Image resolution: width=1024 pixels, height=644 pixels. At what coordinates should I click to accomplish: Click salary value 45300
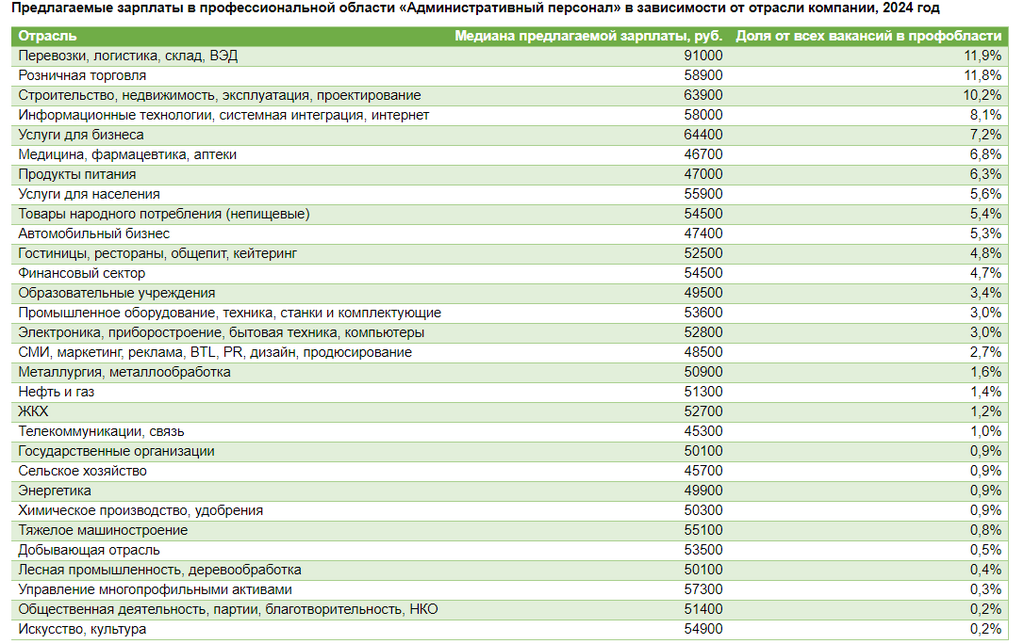(703, 432)
